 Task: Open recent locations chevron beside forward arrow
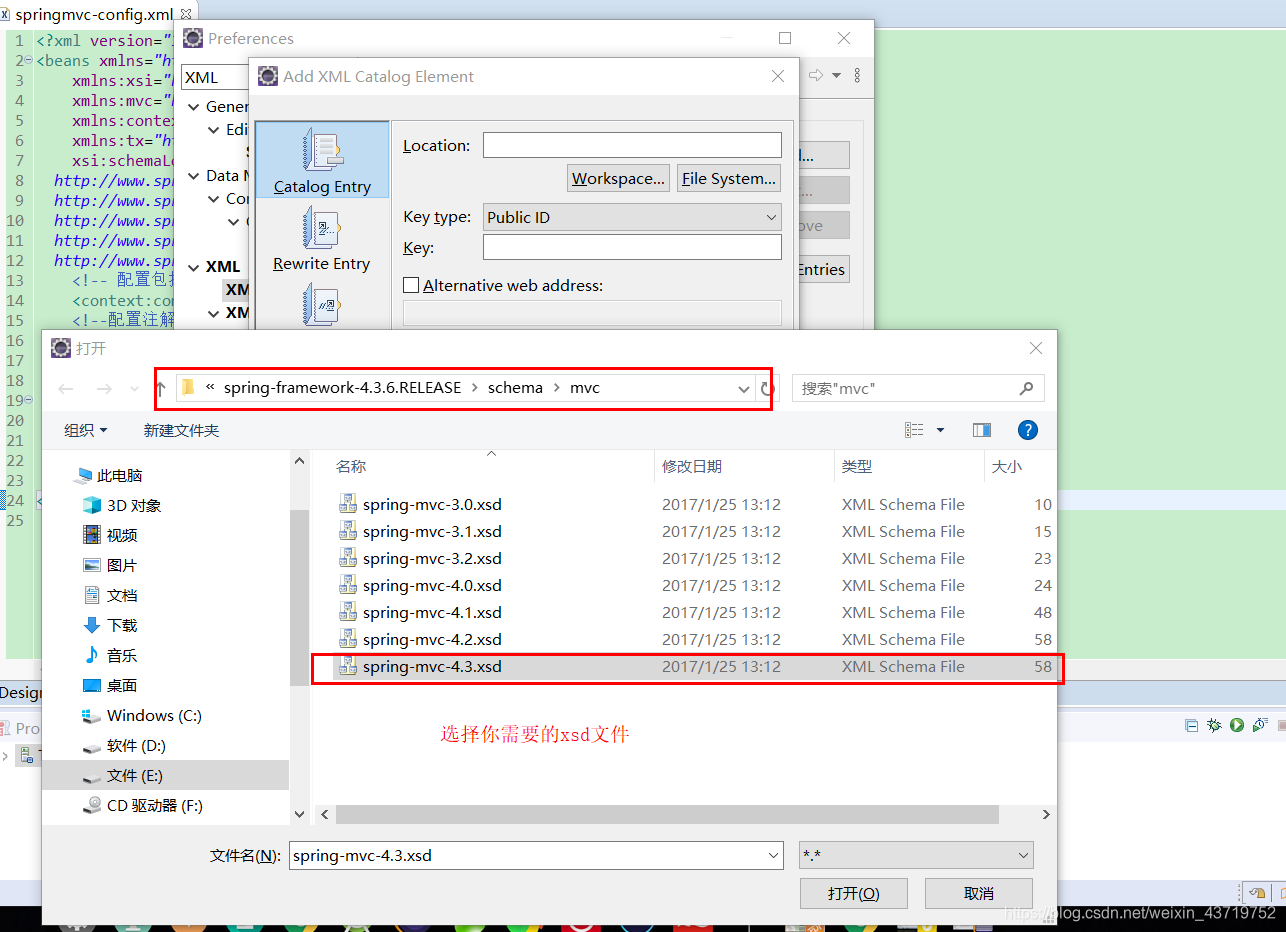pos(134,389)
